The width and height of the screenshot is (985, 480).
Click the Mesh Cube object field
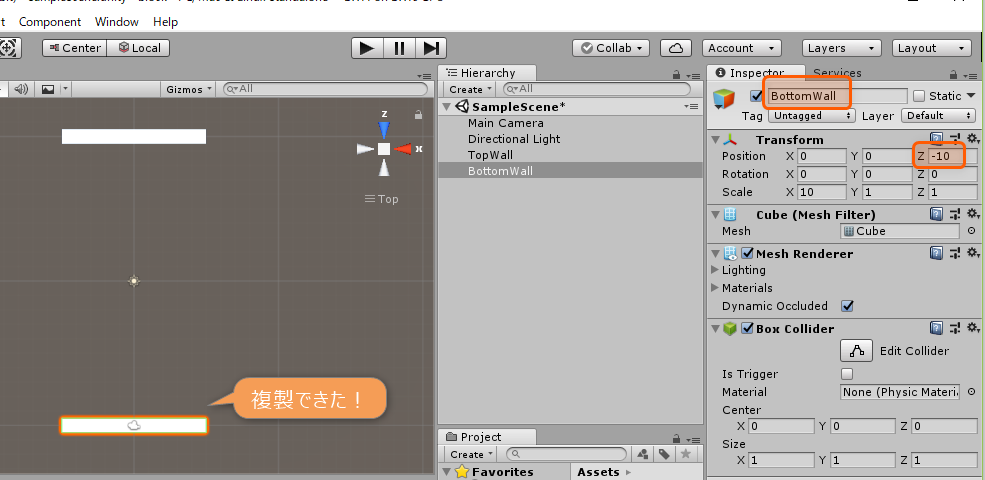(x=900, y=231)
